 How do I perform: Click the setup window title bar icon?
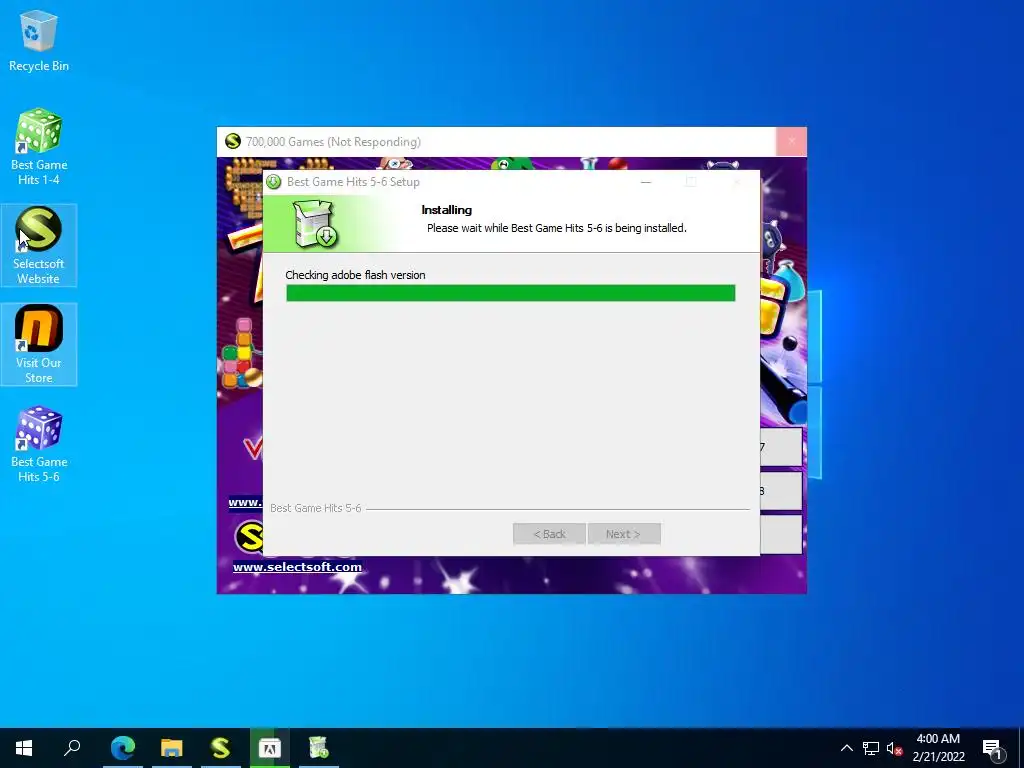[x=274, y=182]
